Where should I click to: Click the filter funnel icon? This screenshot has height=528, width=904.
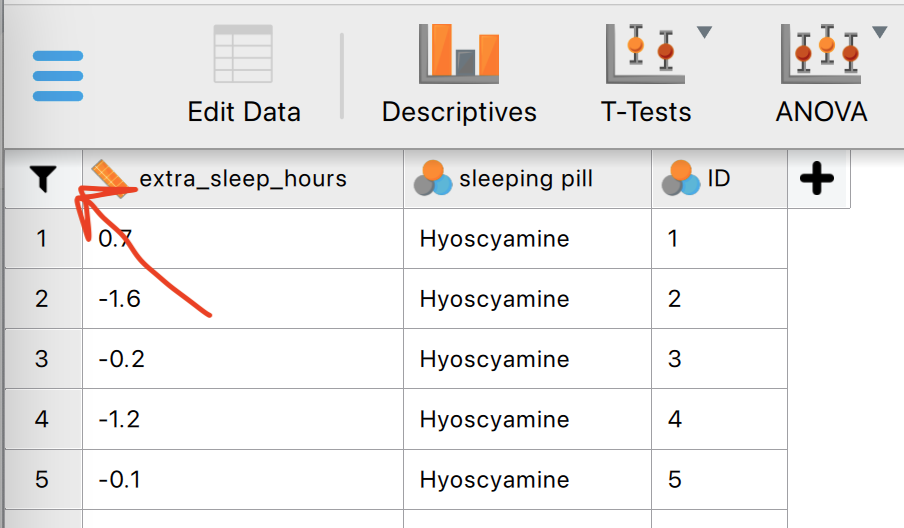(x=43, y=179)
